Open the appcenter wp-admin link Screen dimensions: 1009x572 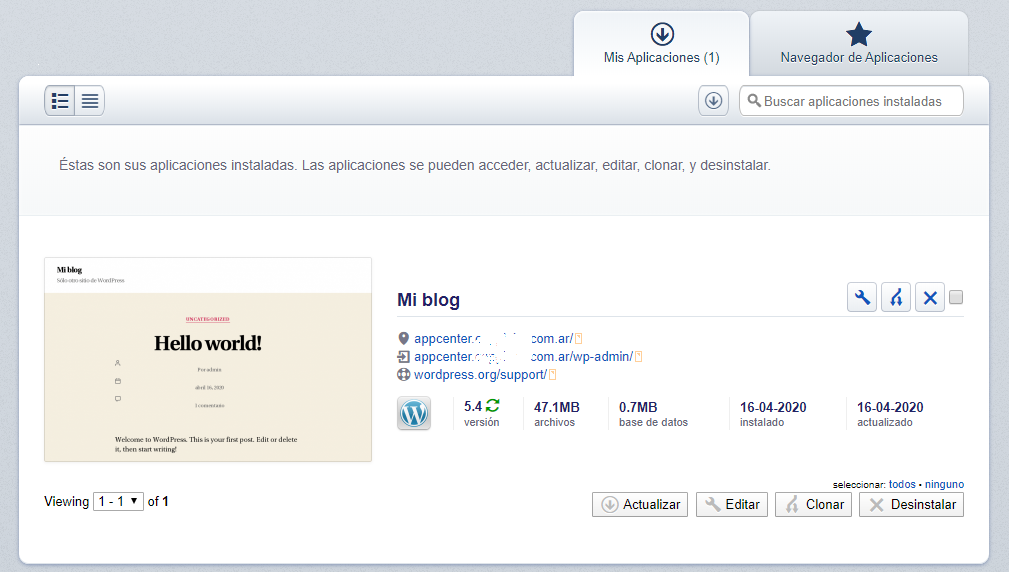pyautogui.click(x=523, y=356)
